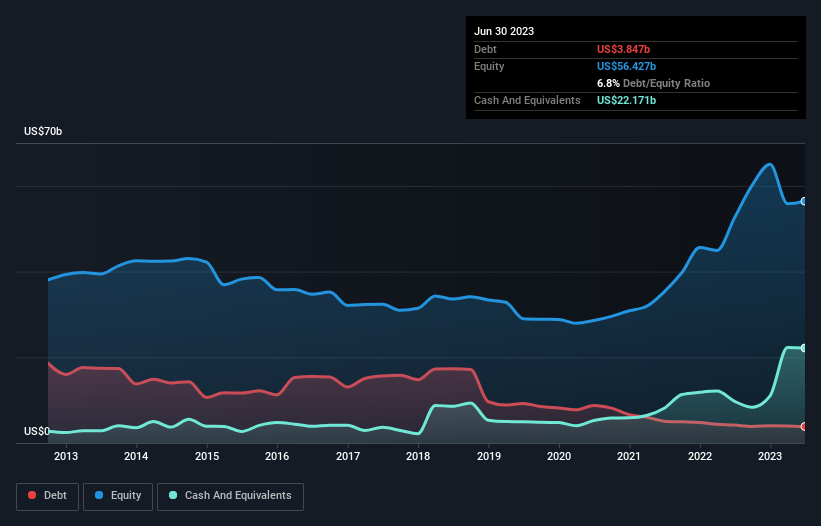The height and width of the screenshot is (526, 821).
Task: Click the red Debt legend dot
Action: point(32,495)
